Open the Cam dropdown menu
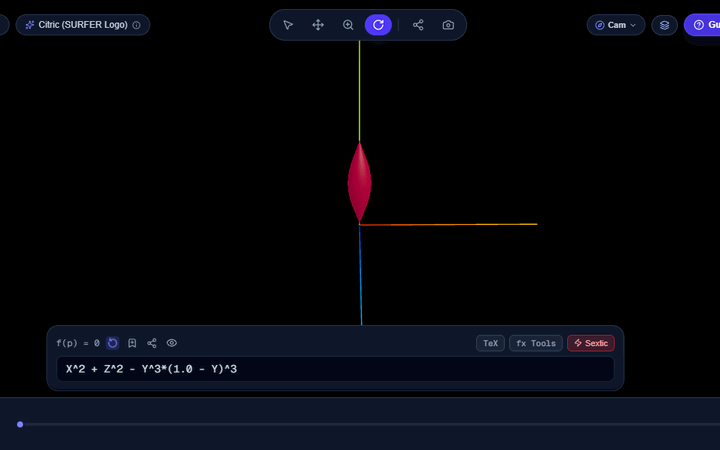Image resolution: width=720 pixels, height=450 pixels. tap(616, 25)
